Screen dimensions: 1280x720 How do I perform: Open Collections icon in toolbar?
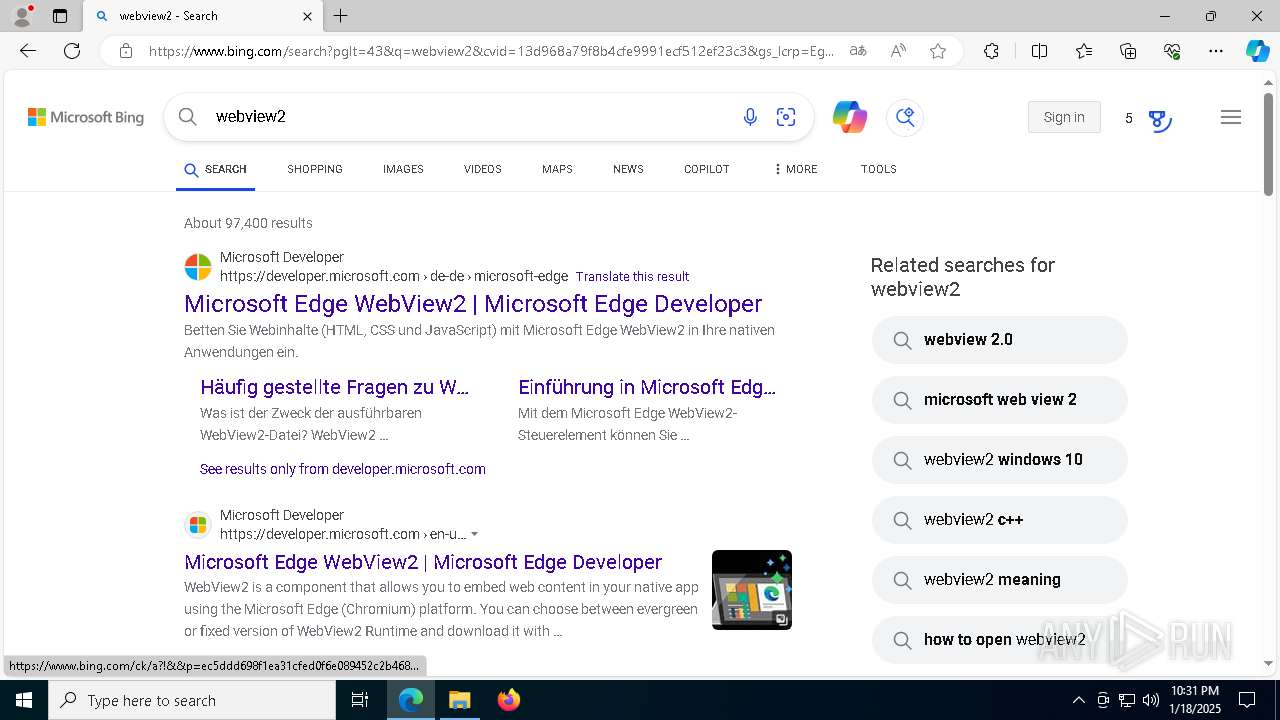(x=1128, y=51)
